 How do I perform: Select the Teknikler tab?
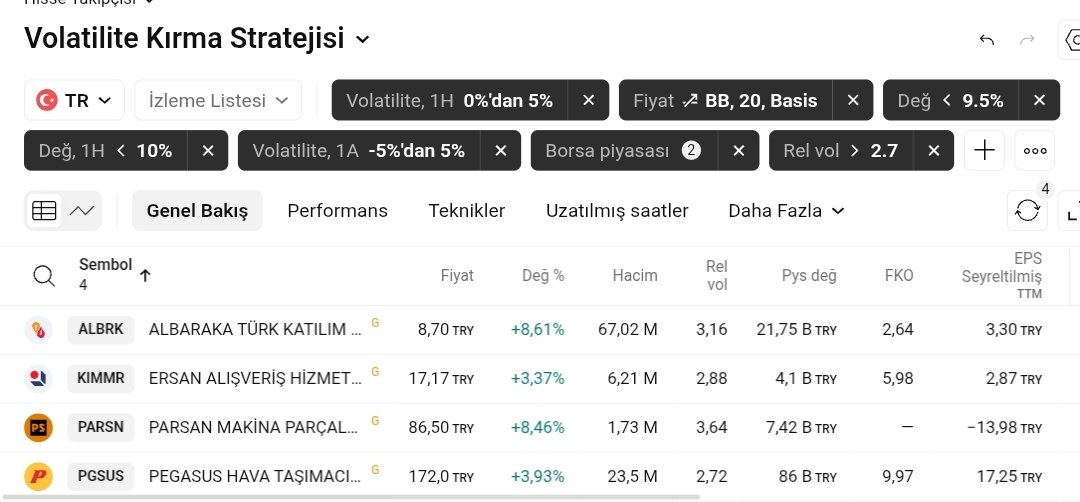tap(467, 211)
